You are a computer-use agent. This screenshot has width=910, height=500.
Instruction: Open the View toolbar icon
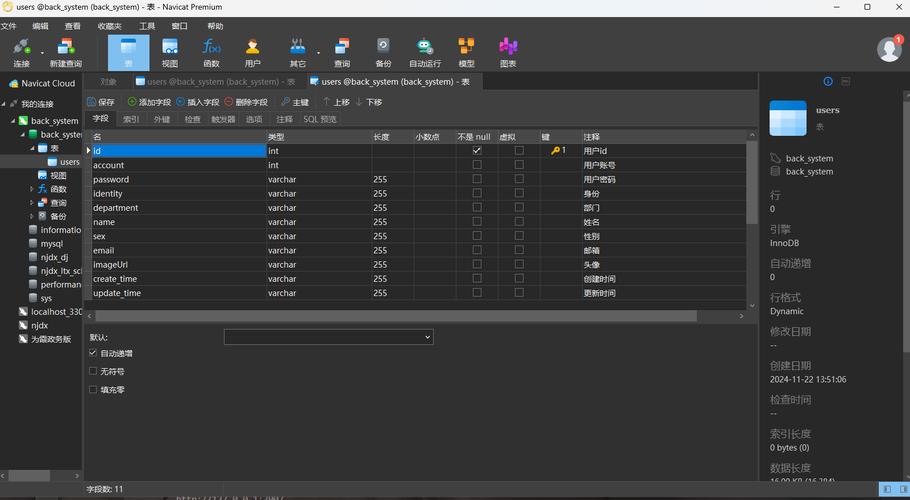click(x=170, y=52)
